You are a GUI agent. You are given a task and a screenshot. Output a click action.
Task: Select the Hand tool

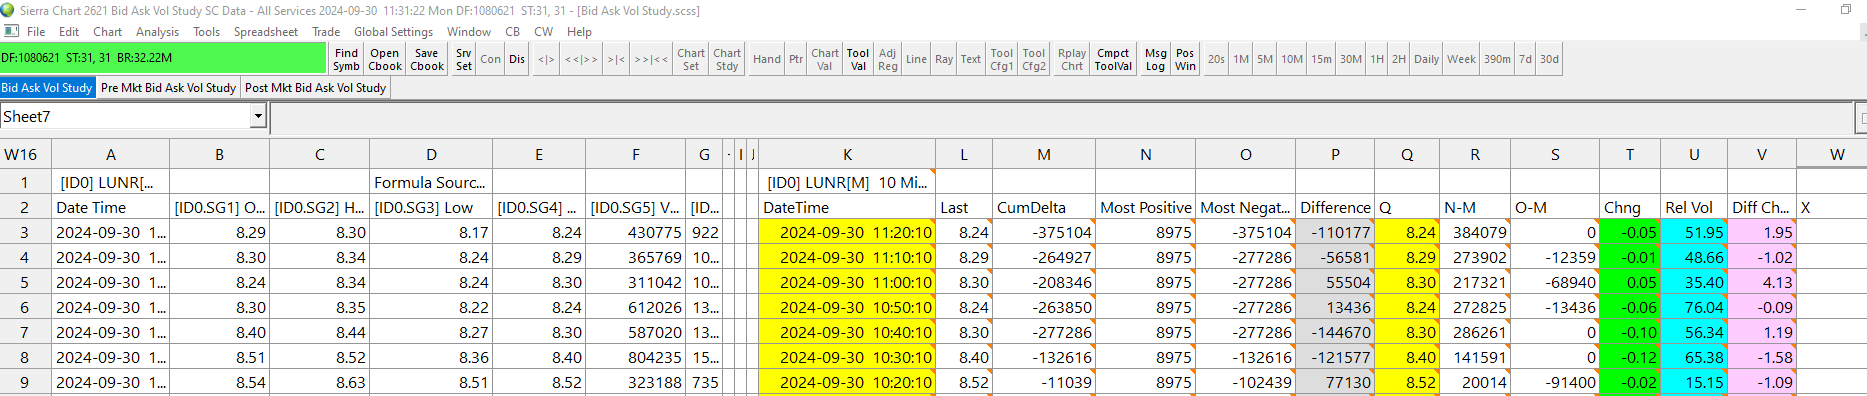coord(767,59)
